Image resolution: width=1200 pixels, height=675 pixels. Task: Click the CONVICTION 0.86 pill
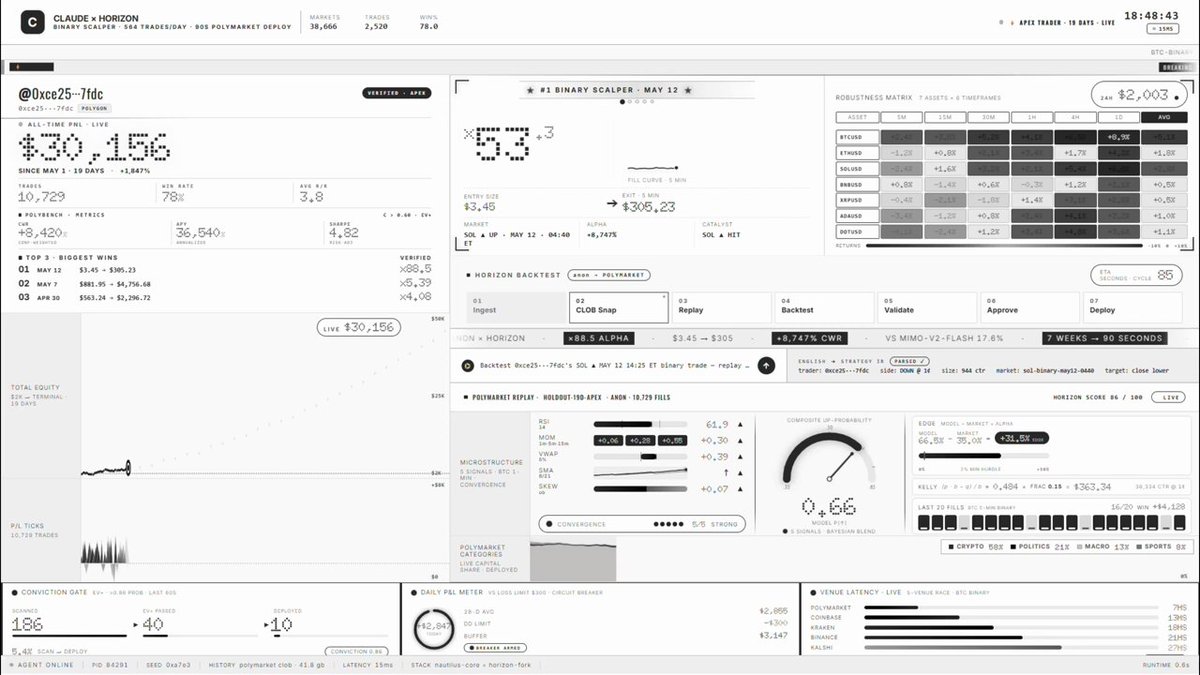coord(356,652)
